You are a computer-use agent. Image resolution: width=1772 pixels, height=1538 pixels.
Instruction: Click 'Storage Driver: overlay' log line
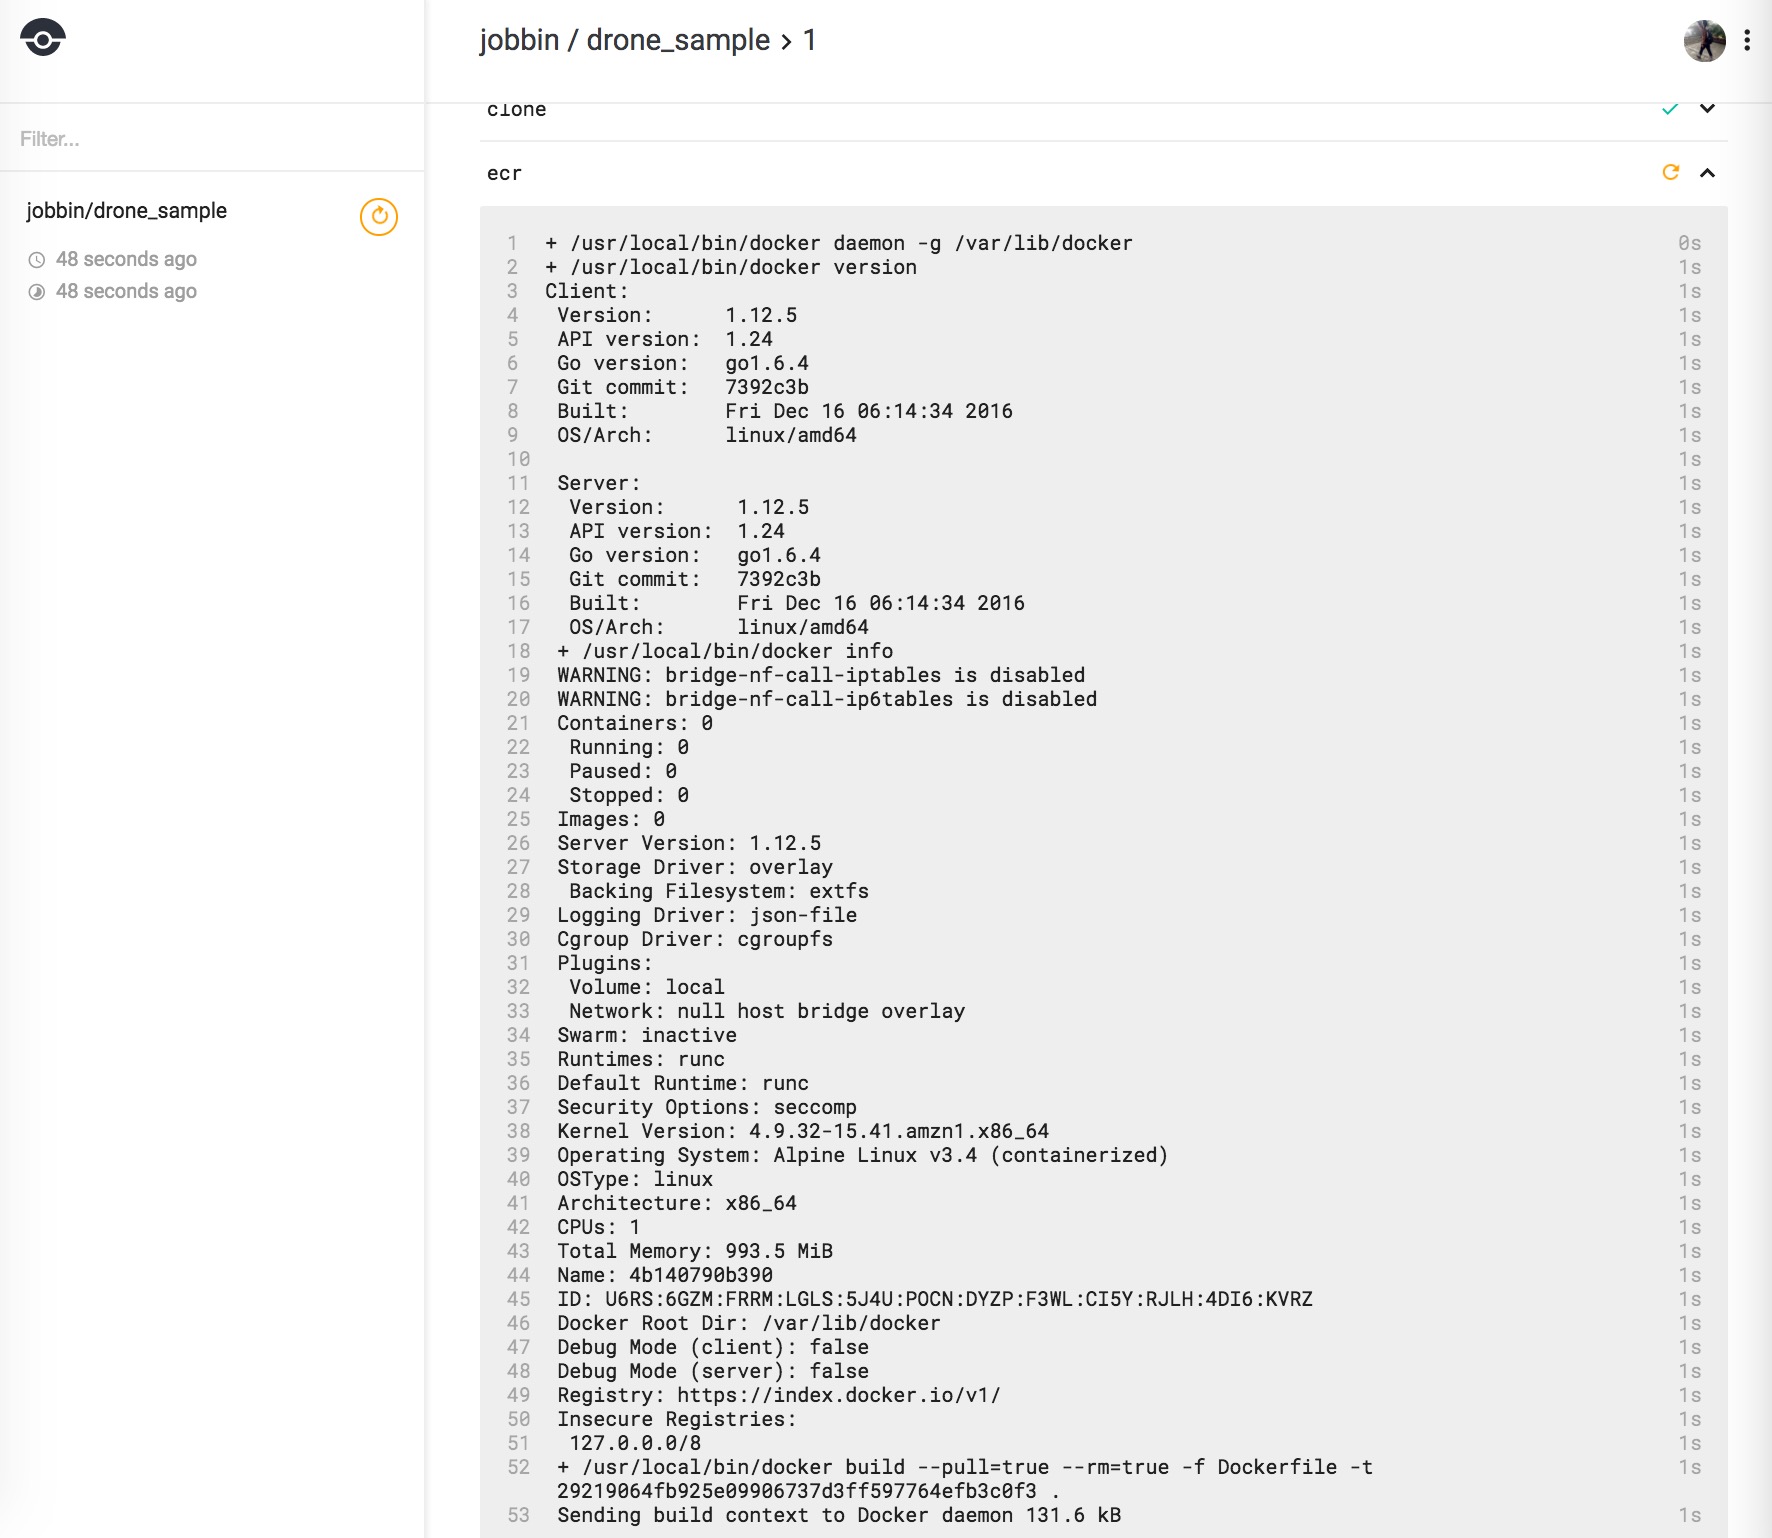(x=695, y=867)
